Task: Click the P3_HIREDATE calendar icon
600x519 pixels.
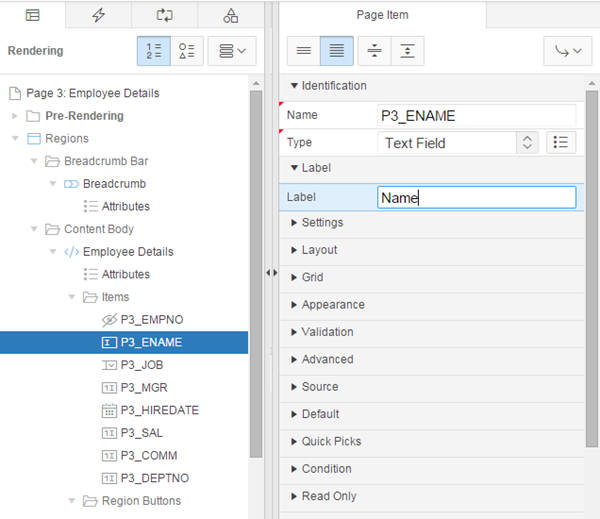Action: click(109, 411)
